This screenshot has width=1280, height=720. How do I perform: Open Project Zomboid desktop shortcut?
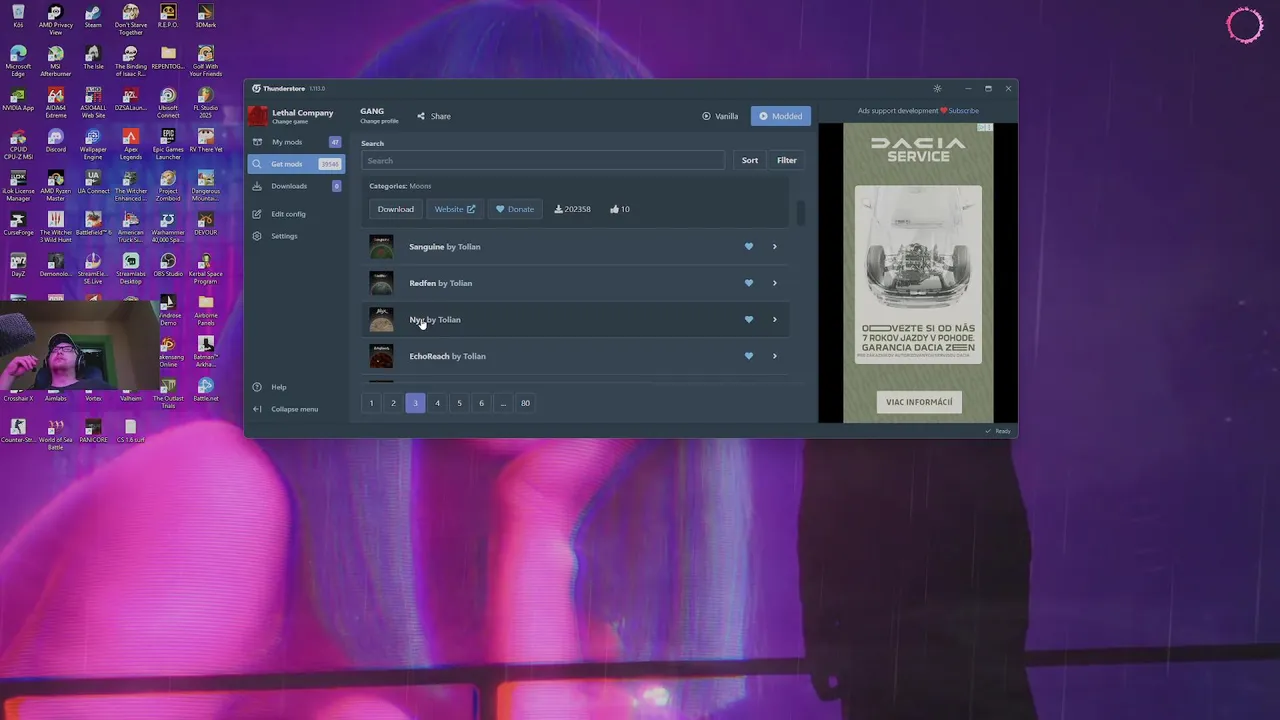[168, 184]
